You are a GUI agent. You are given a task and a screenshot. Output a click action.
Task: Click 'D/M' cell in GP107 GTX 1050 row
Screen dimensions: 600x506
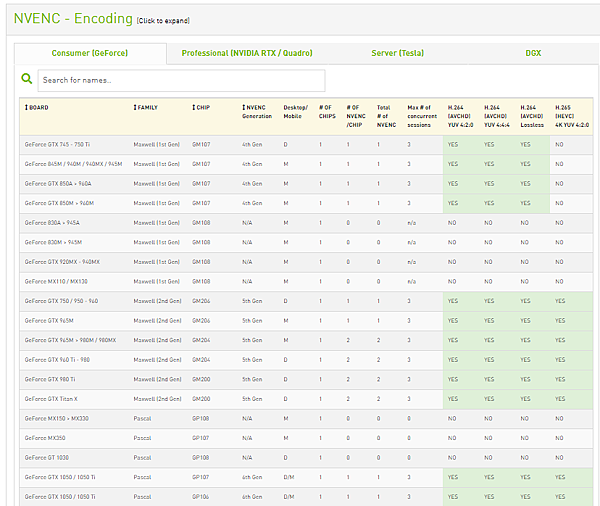tap(289, 477)
